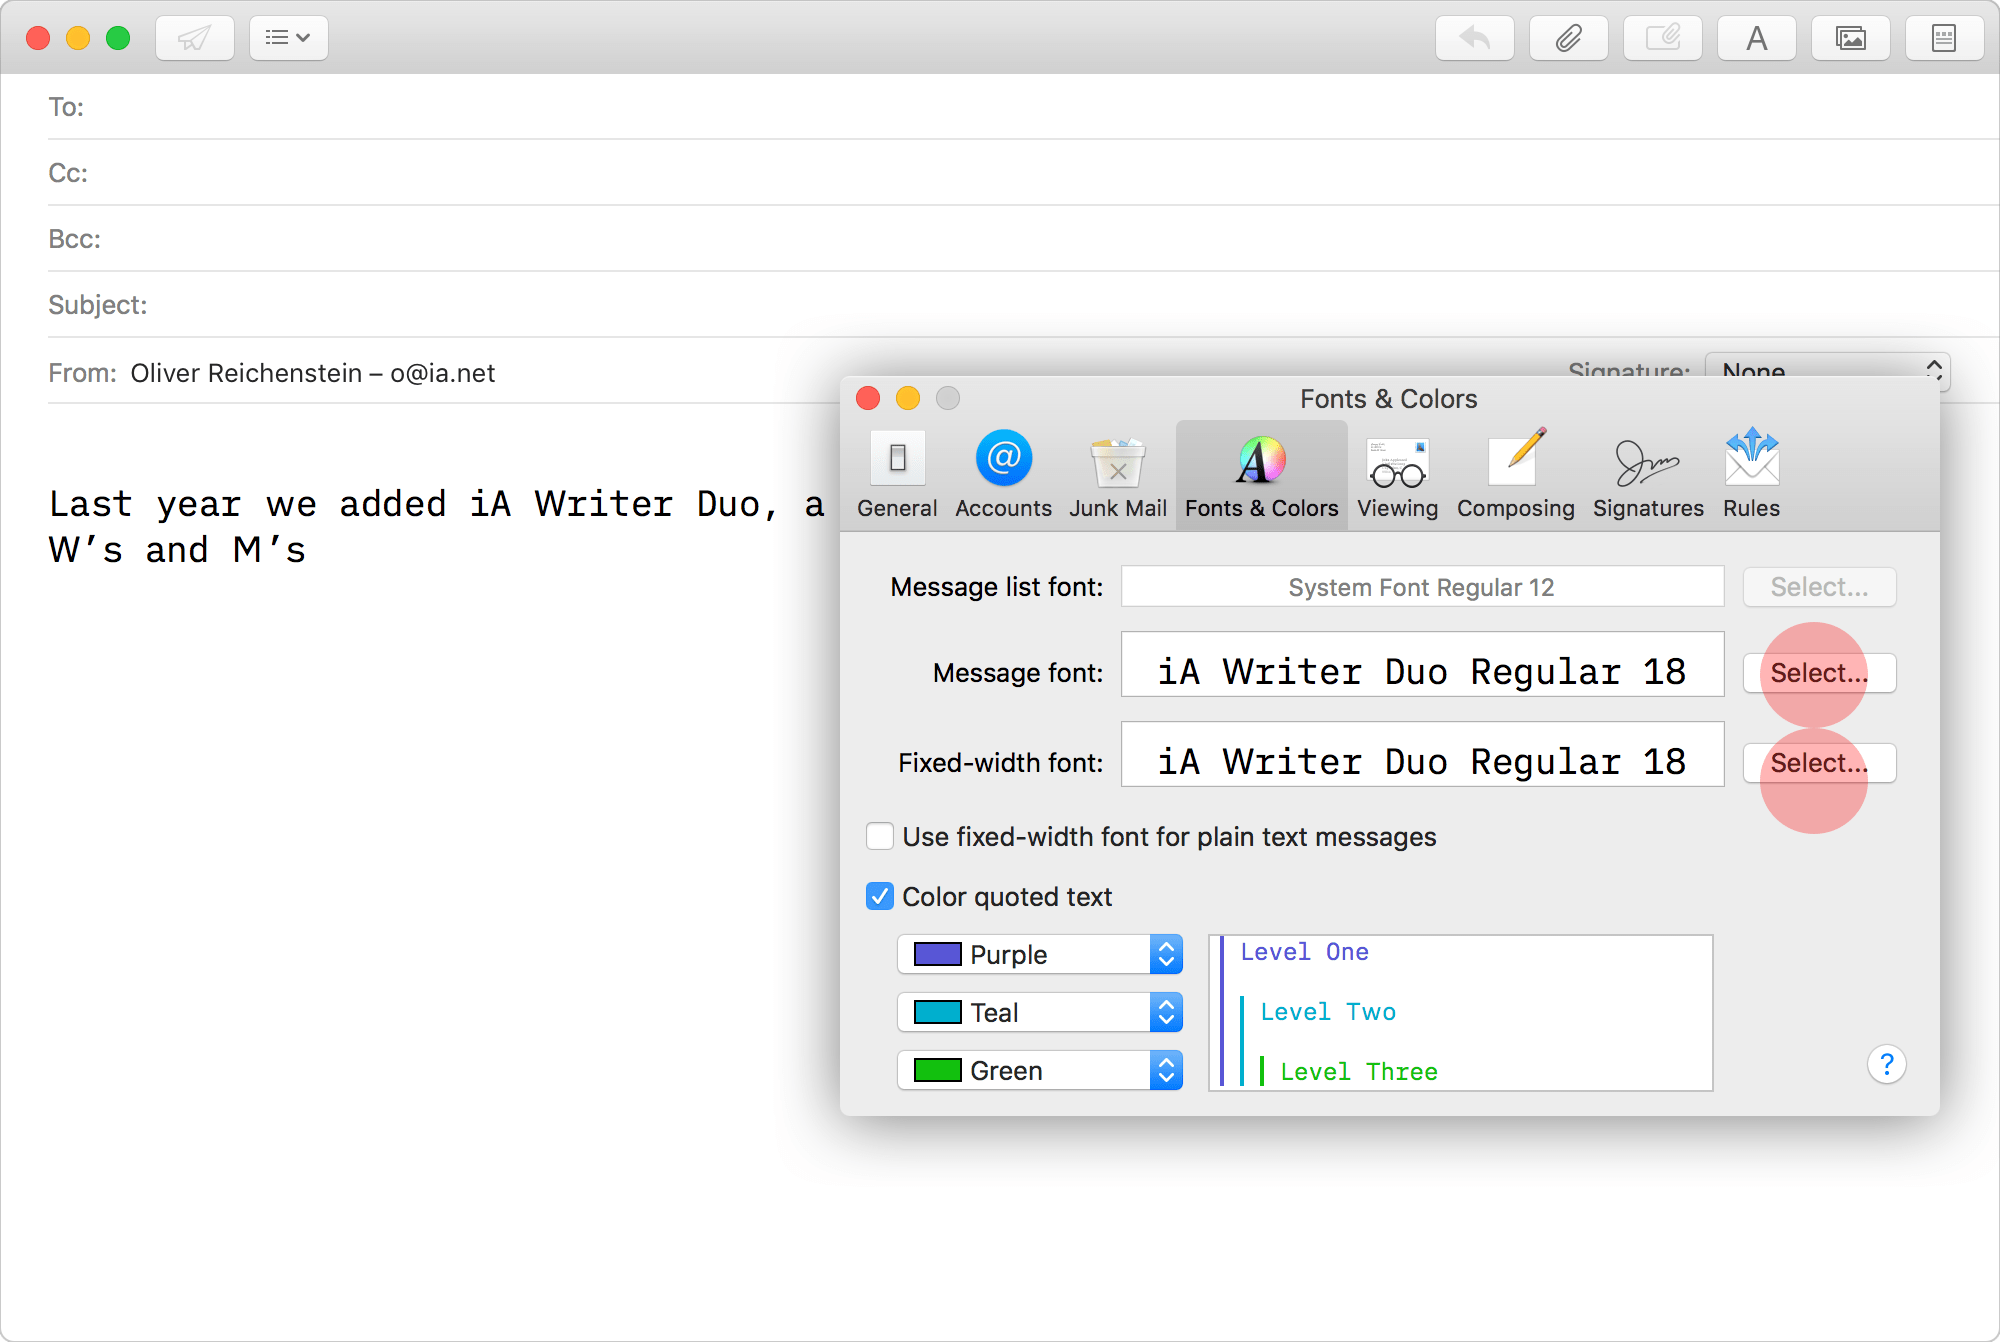Open the header fields list dropdown
The width and height of the screenshot is (2000, 1342).
288,38
